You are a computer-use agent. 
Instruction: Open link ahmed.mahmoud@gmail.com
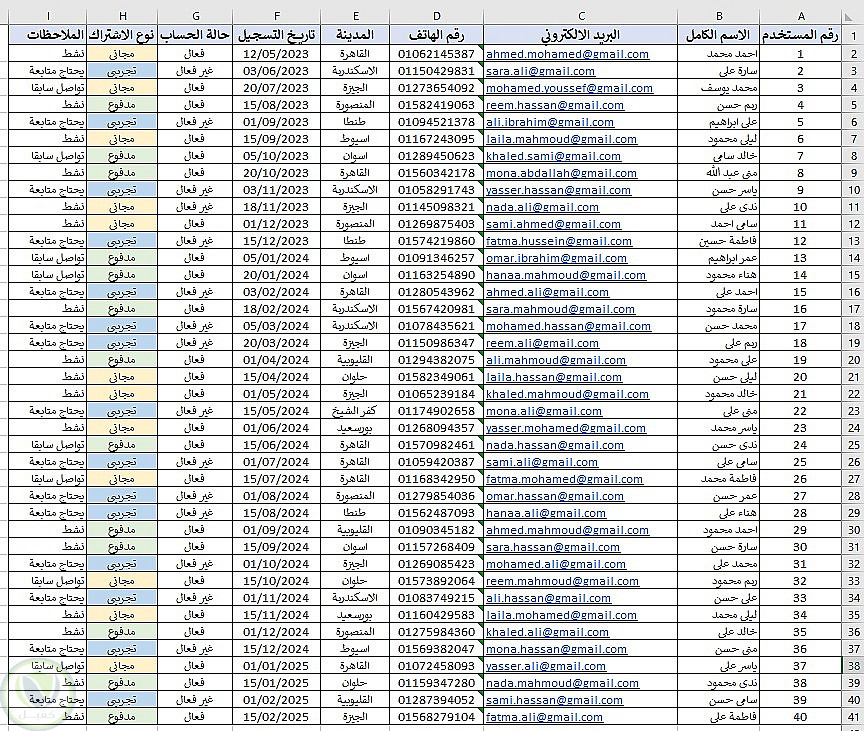coord(567,530)
